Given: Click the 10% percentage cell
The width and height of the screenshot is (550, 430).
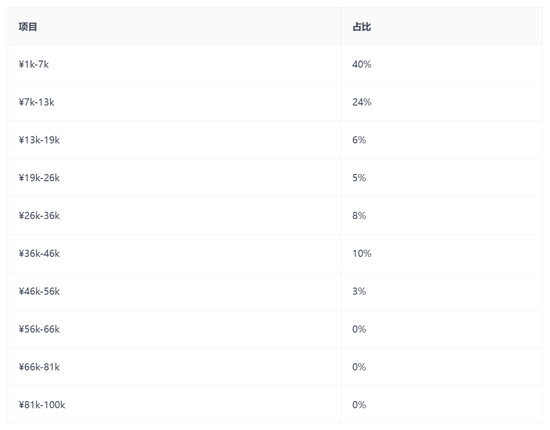Looking at the screenshot, I should (362, 254).
